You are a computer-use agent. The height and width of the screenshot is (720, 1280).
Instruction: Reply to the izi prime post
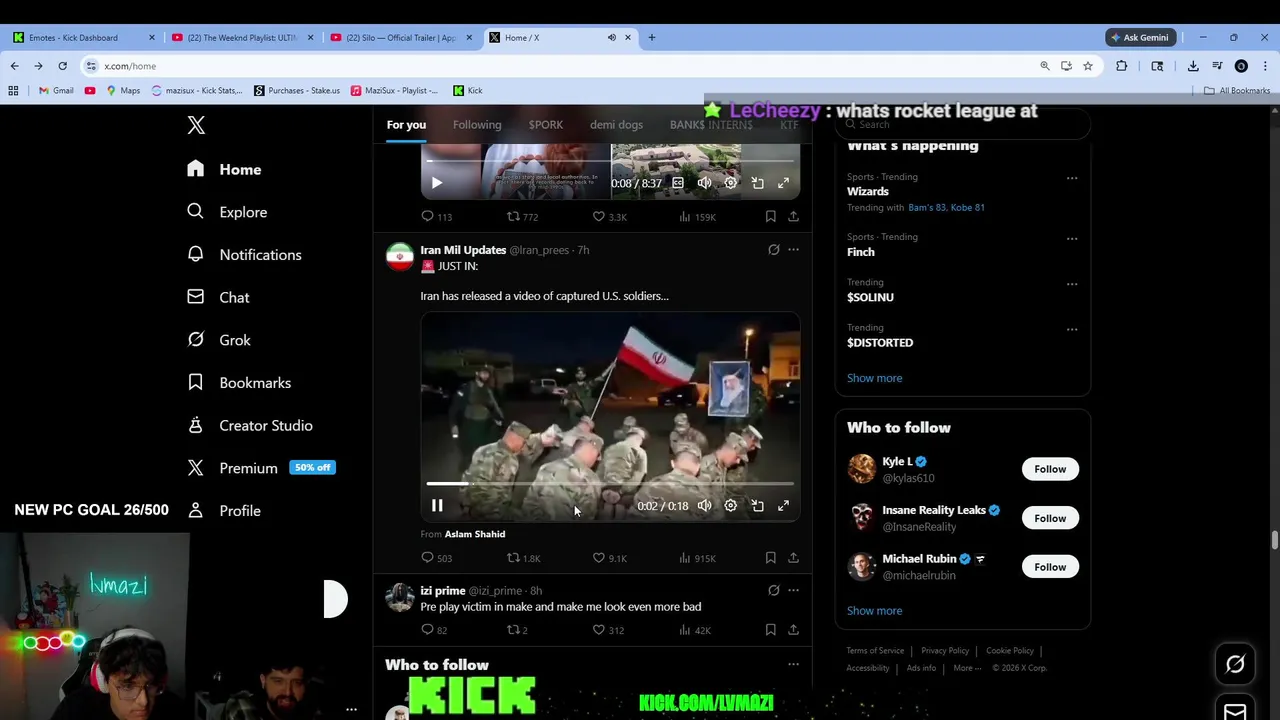[x=434, y=630]
